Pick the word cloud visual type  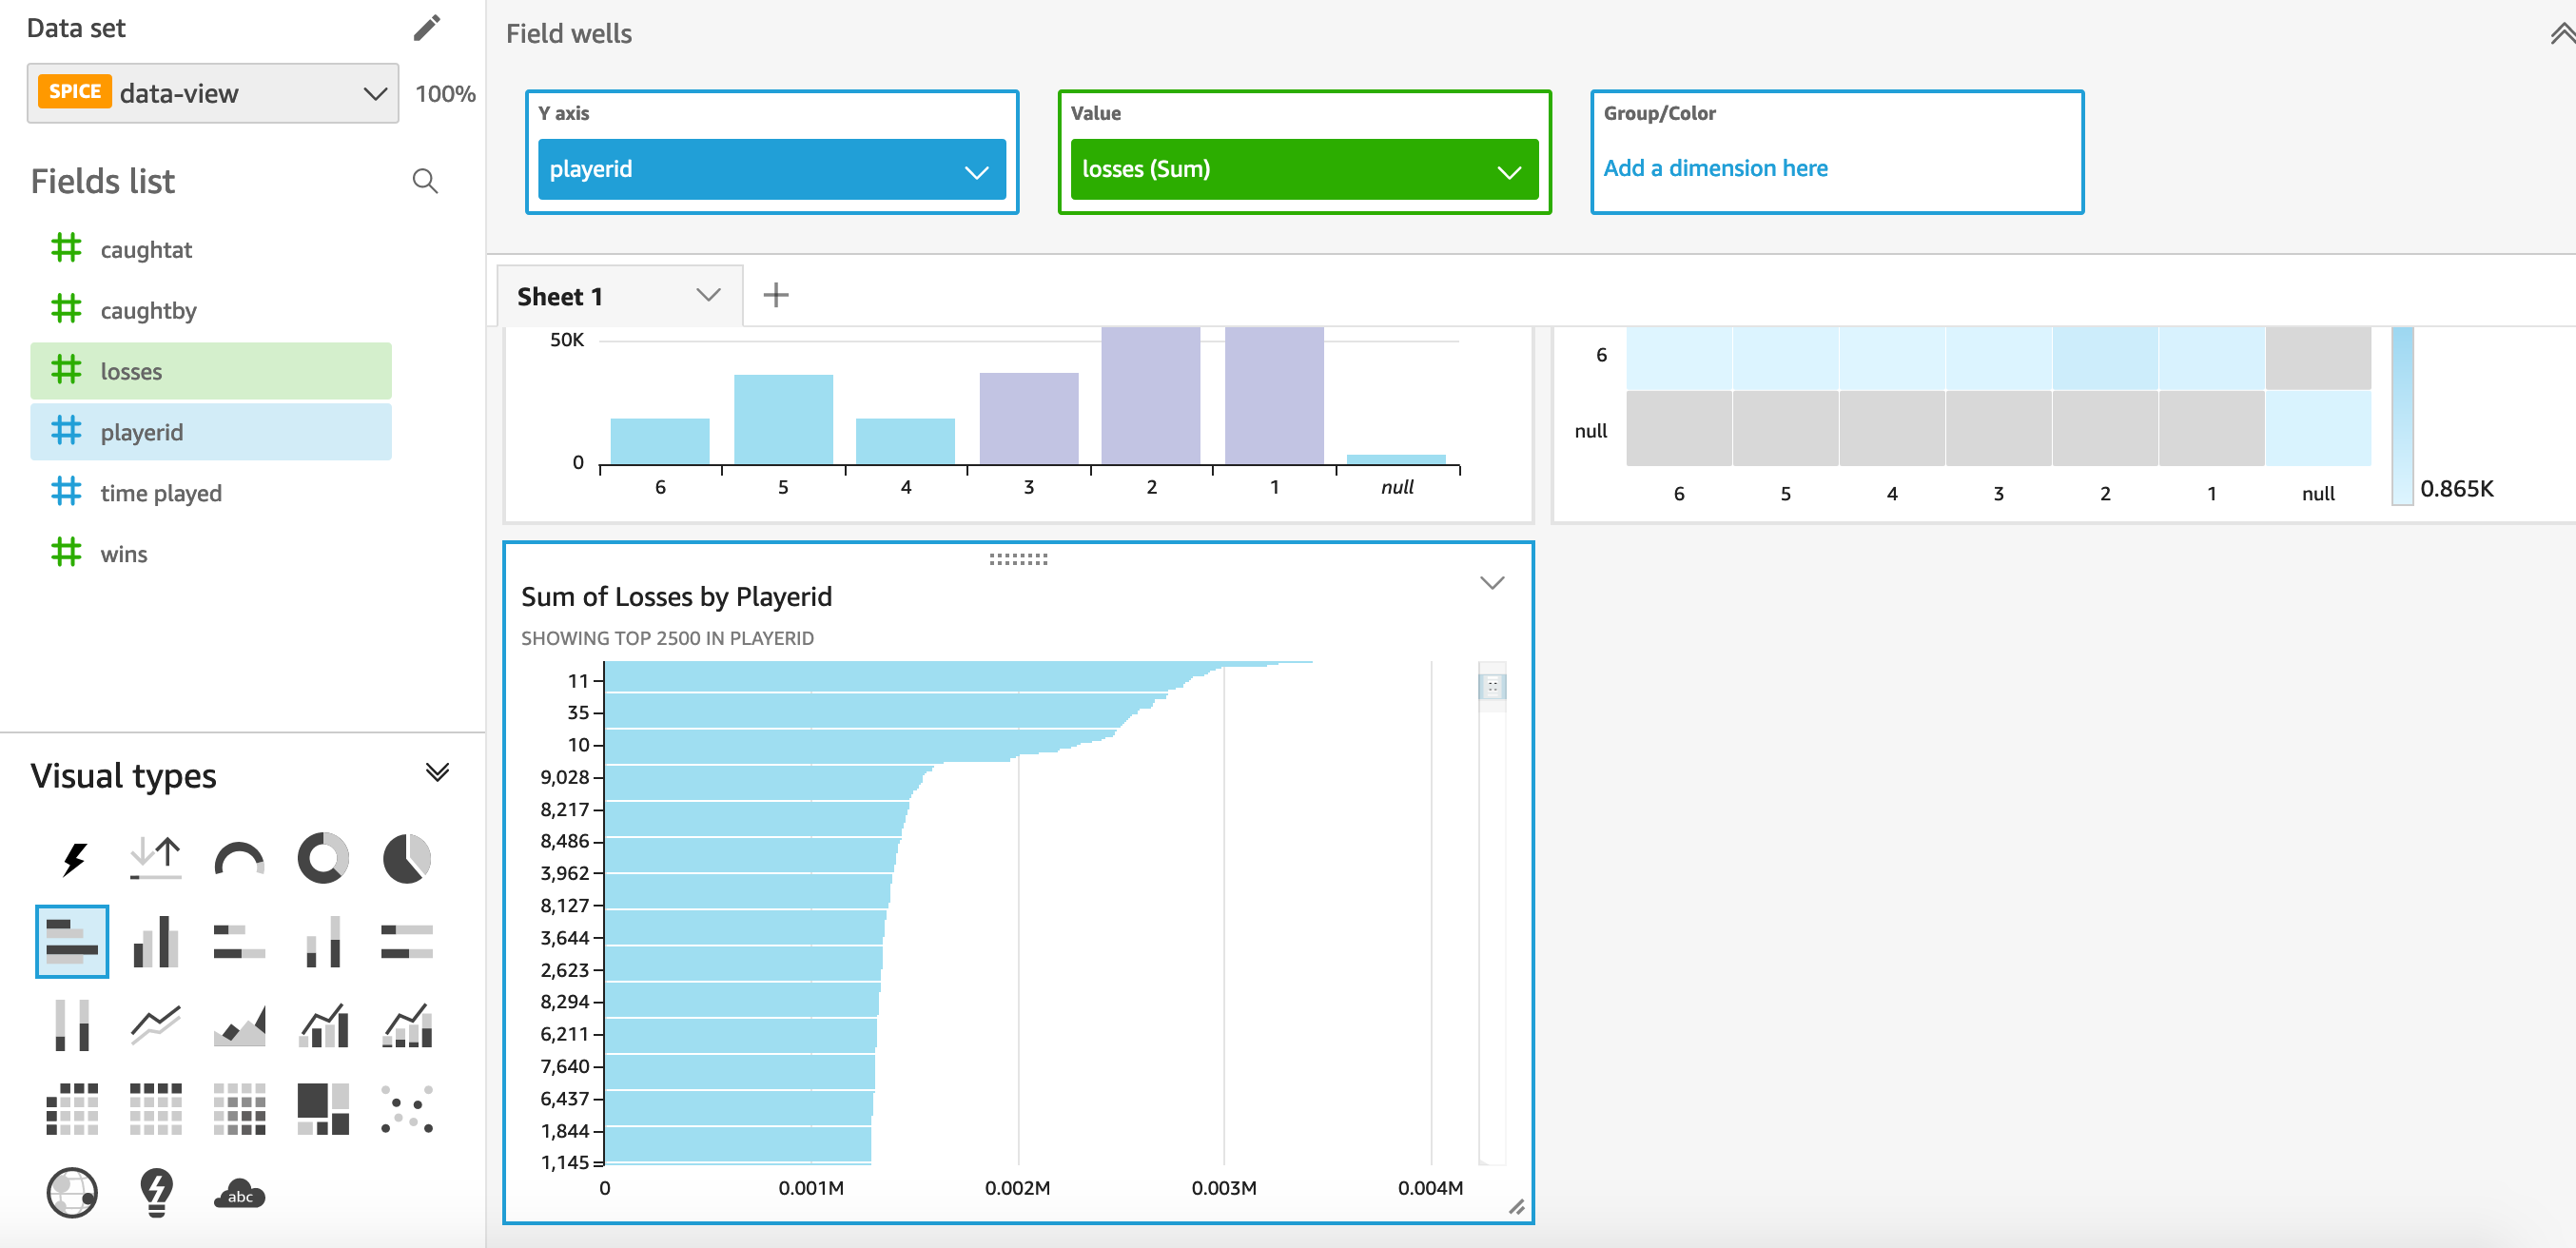238,1192
